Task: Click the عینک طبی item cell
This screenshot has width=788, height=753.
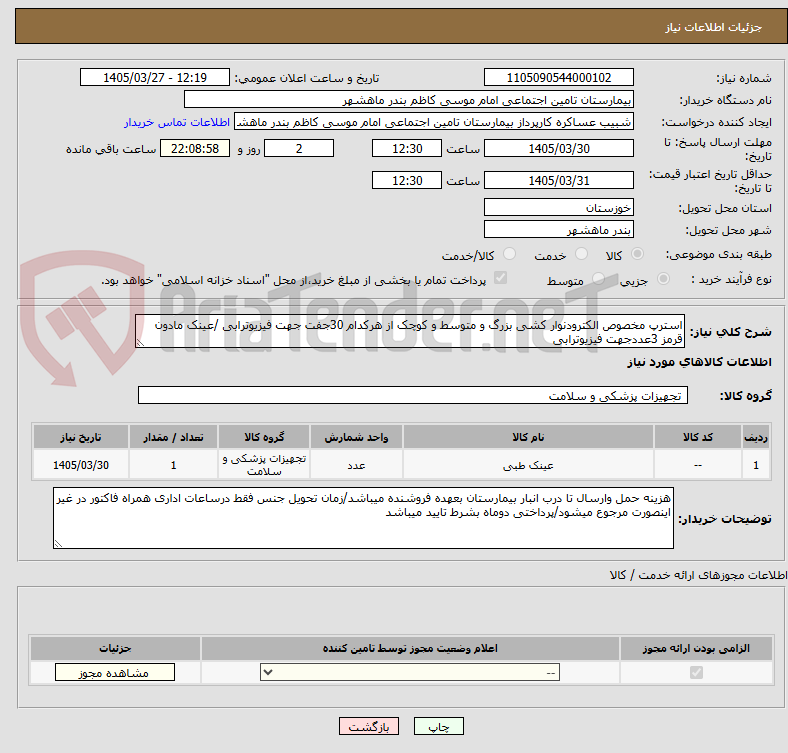Action: pyautogui.click(x=528, y=465)
